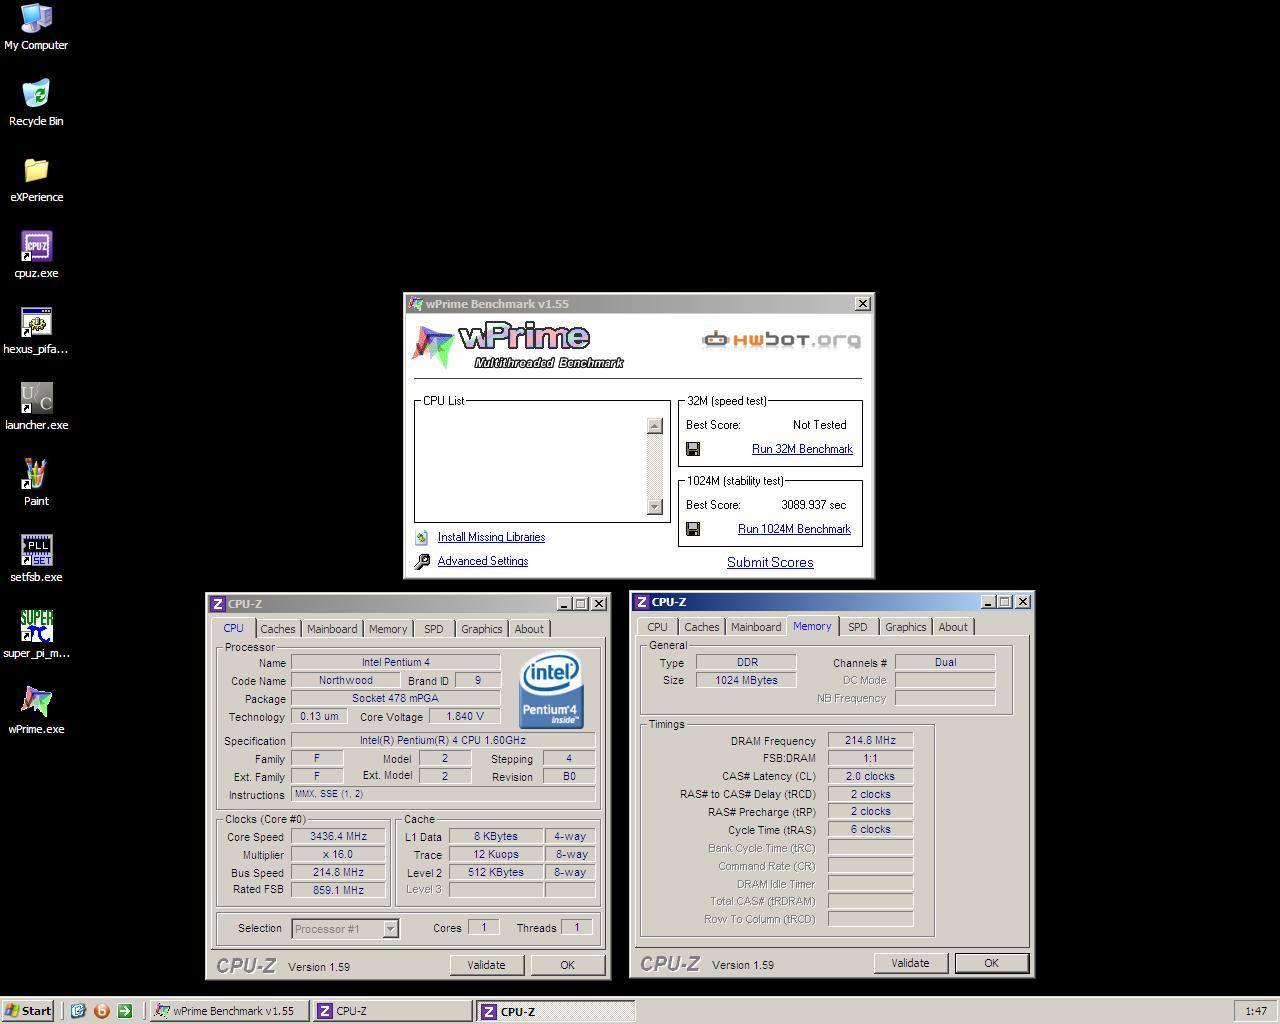Viewport: 1280px width, 1024px height.
Task: Select launcher.exe desktop shortcut
Action: (x=36, y=407)
